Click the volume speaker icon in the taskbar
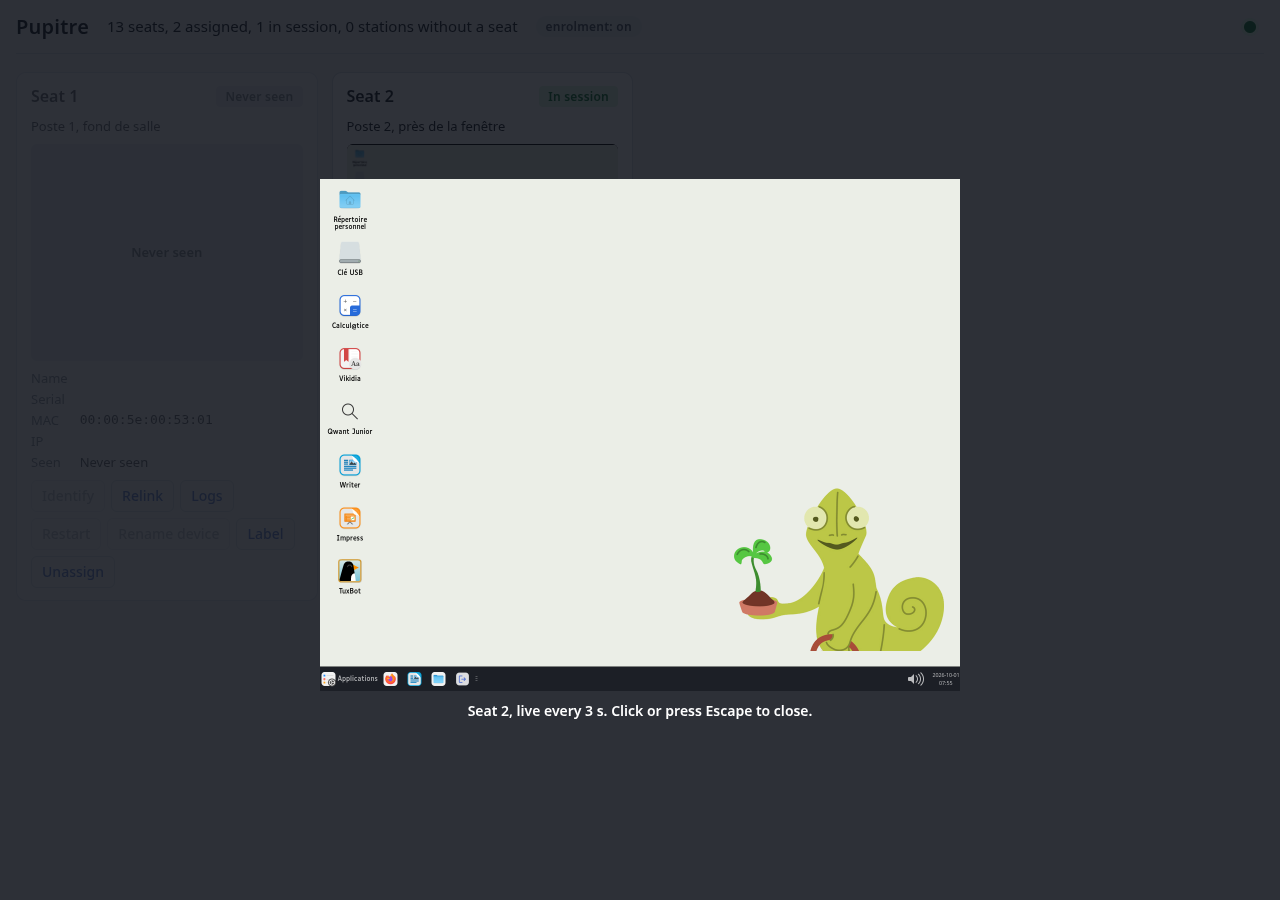1280x900 pixels. 916,679
